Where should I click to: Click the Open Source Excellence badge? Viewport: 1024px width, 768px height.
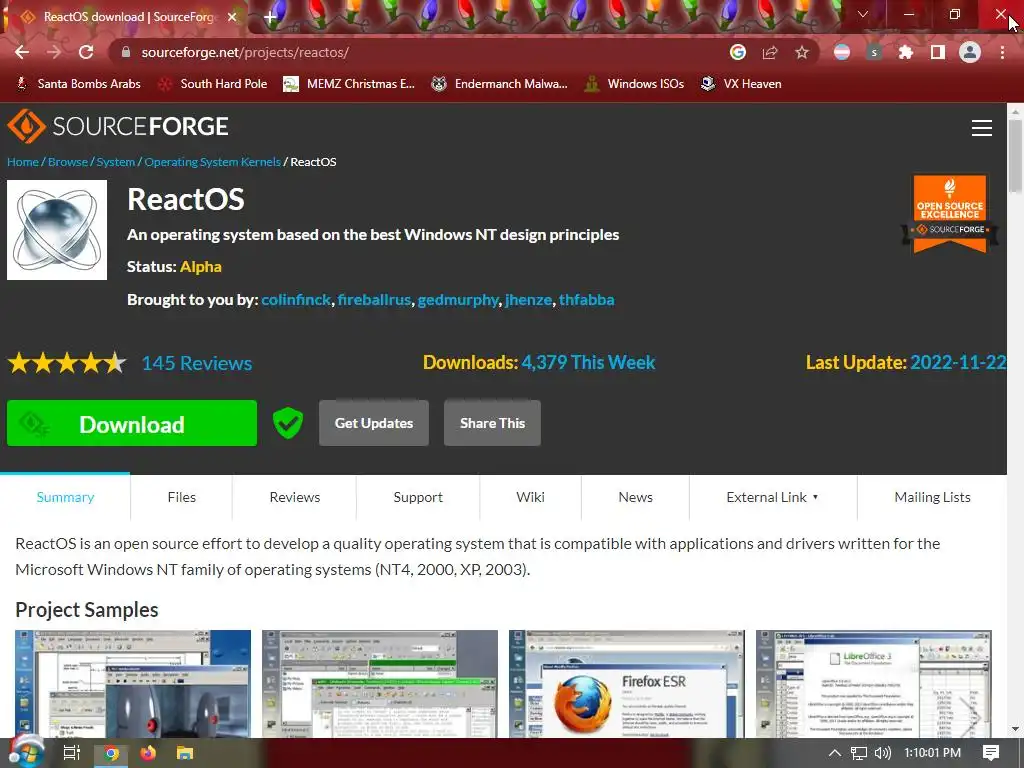click(x=950, y=214)
